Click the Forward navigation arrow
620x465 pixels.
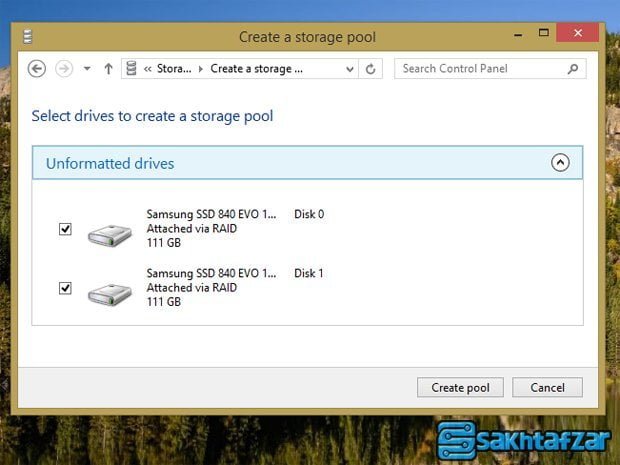[x=64, y=69]
